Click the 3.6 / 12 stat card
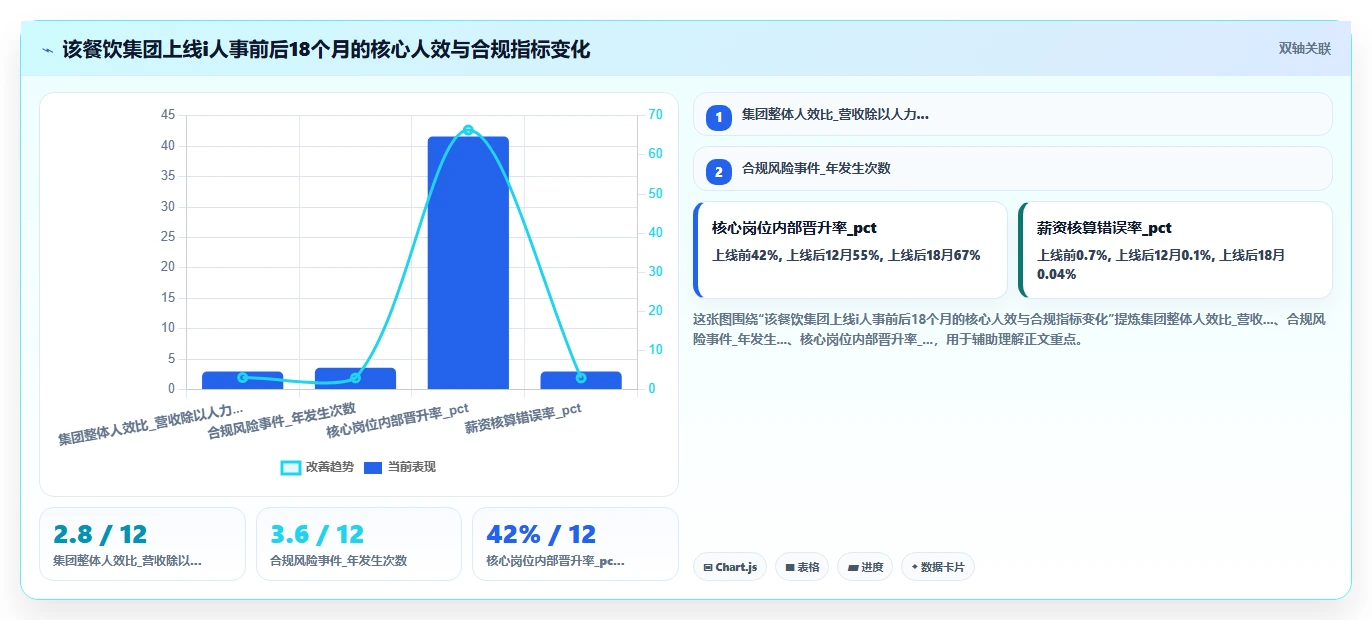Viewport: 1372px width, 620px height. pos(359,544)
